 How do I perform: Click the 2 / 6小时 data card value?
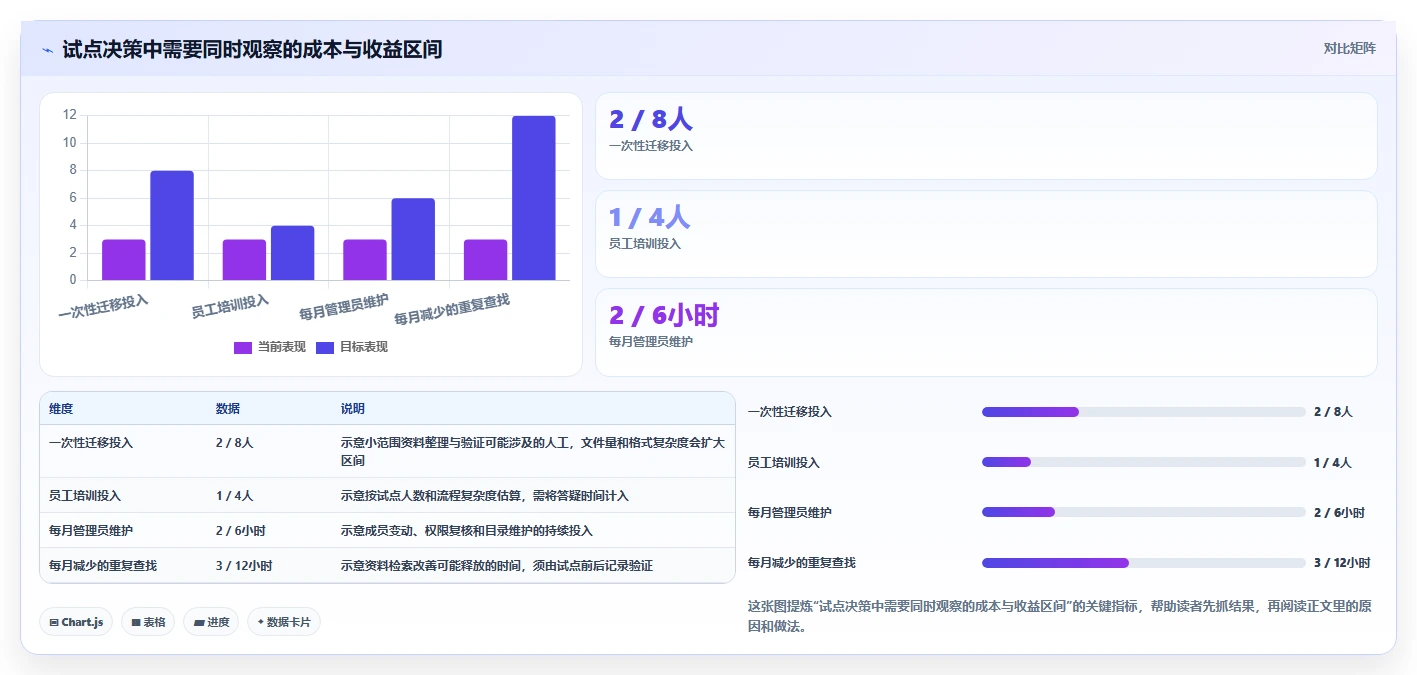click(x=664, y=316)
